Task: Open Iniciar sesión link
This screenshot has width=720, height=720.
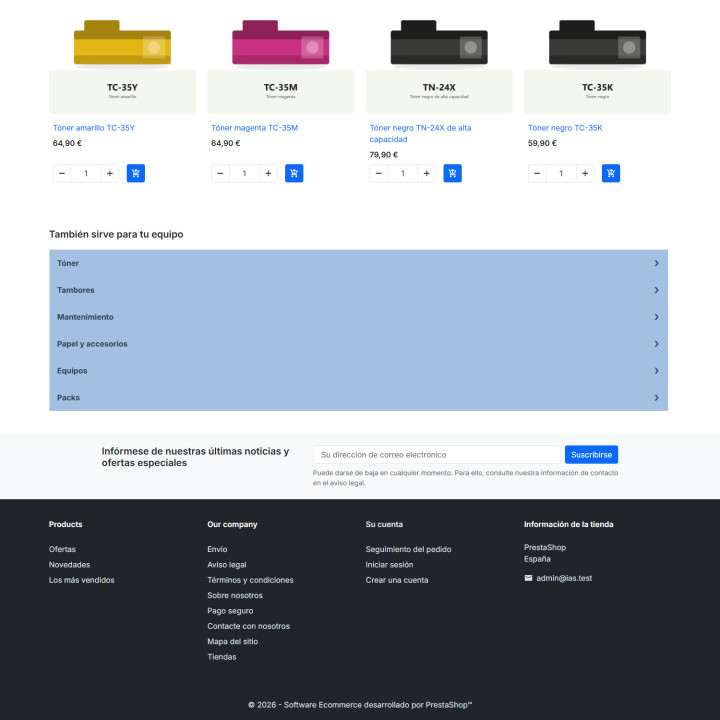Action: (389, 565)
